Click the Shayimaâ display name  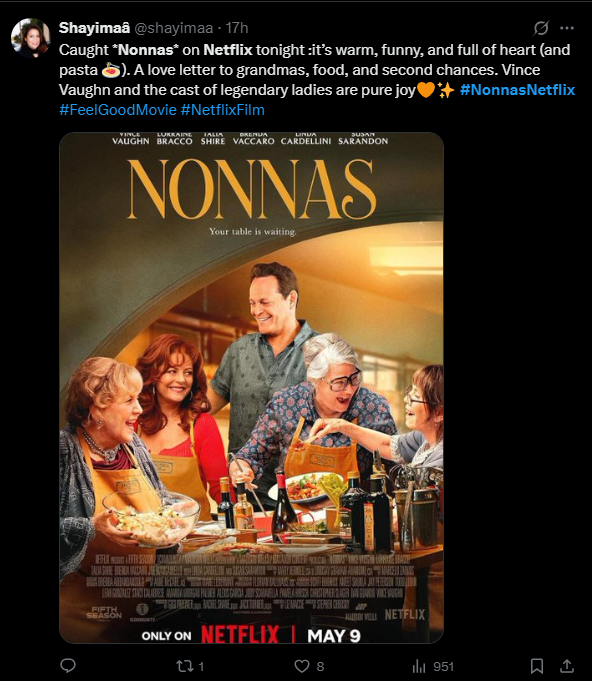(x=94, y=28)
